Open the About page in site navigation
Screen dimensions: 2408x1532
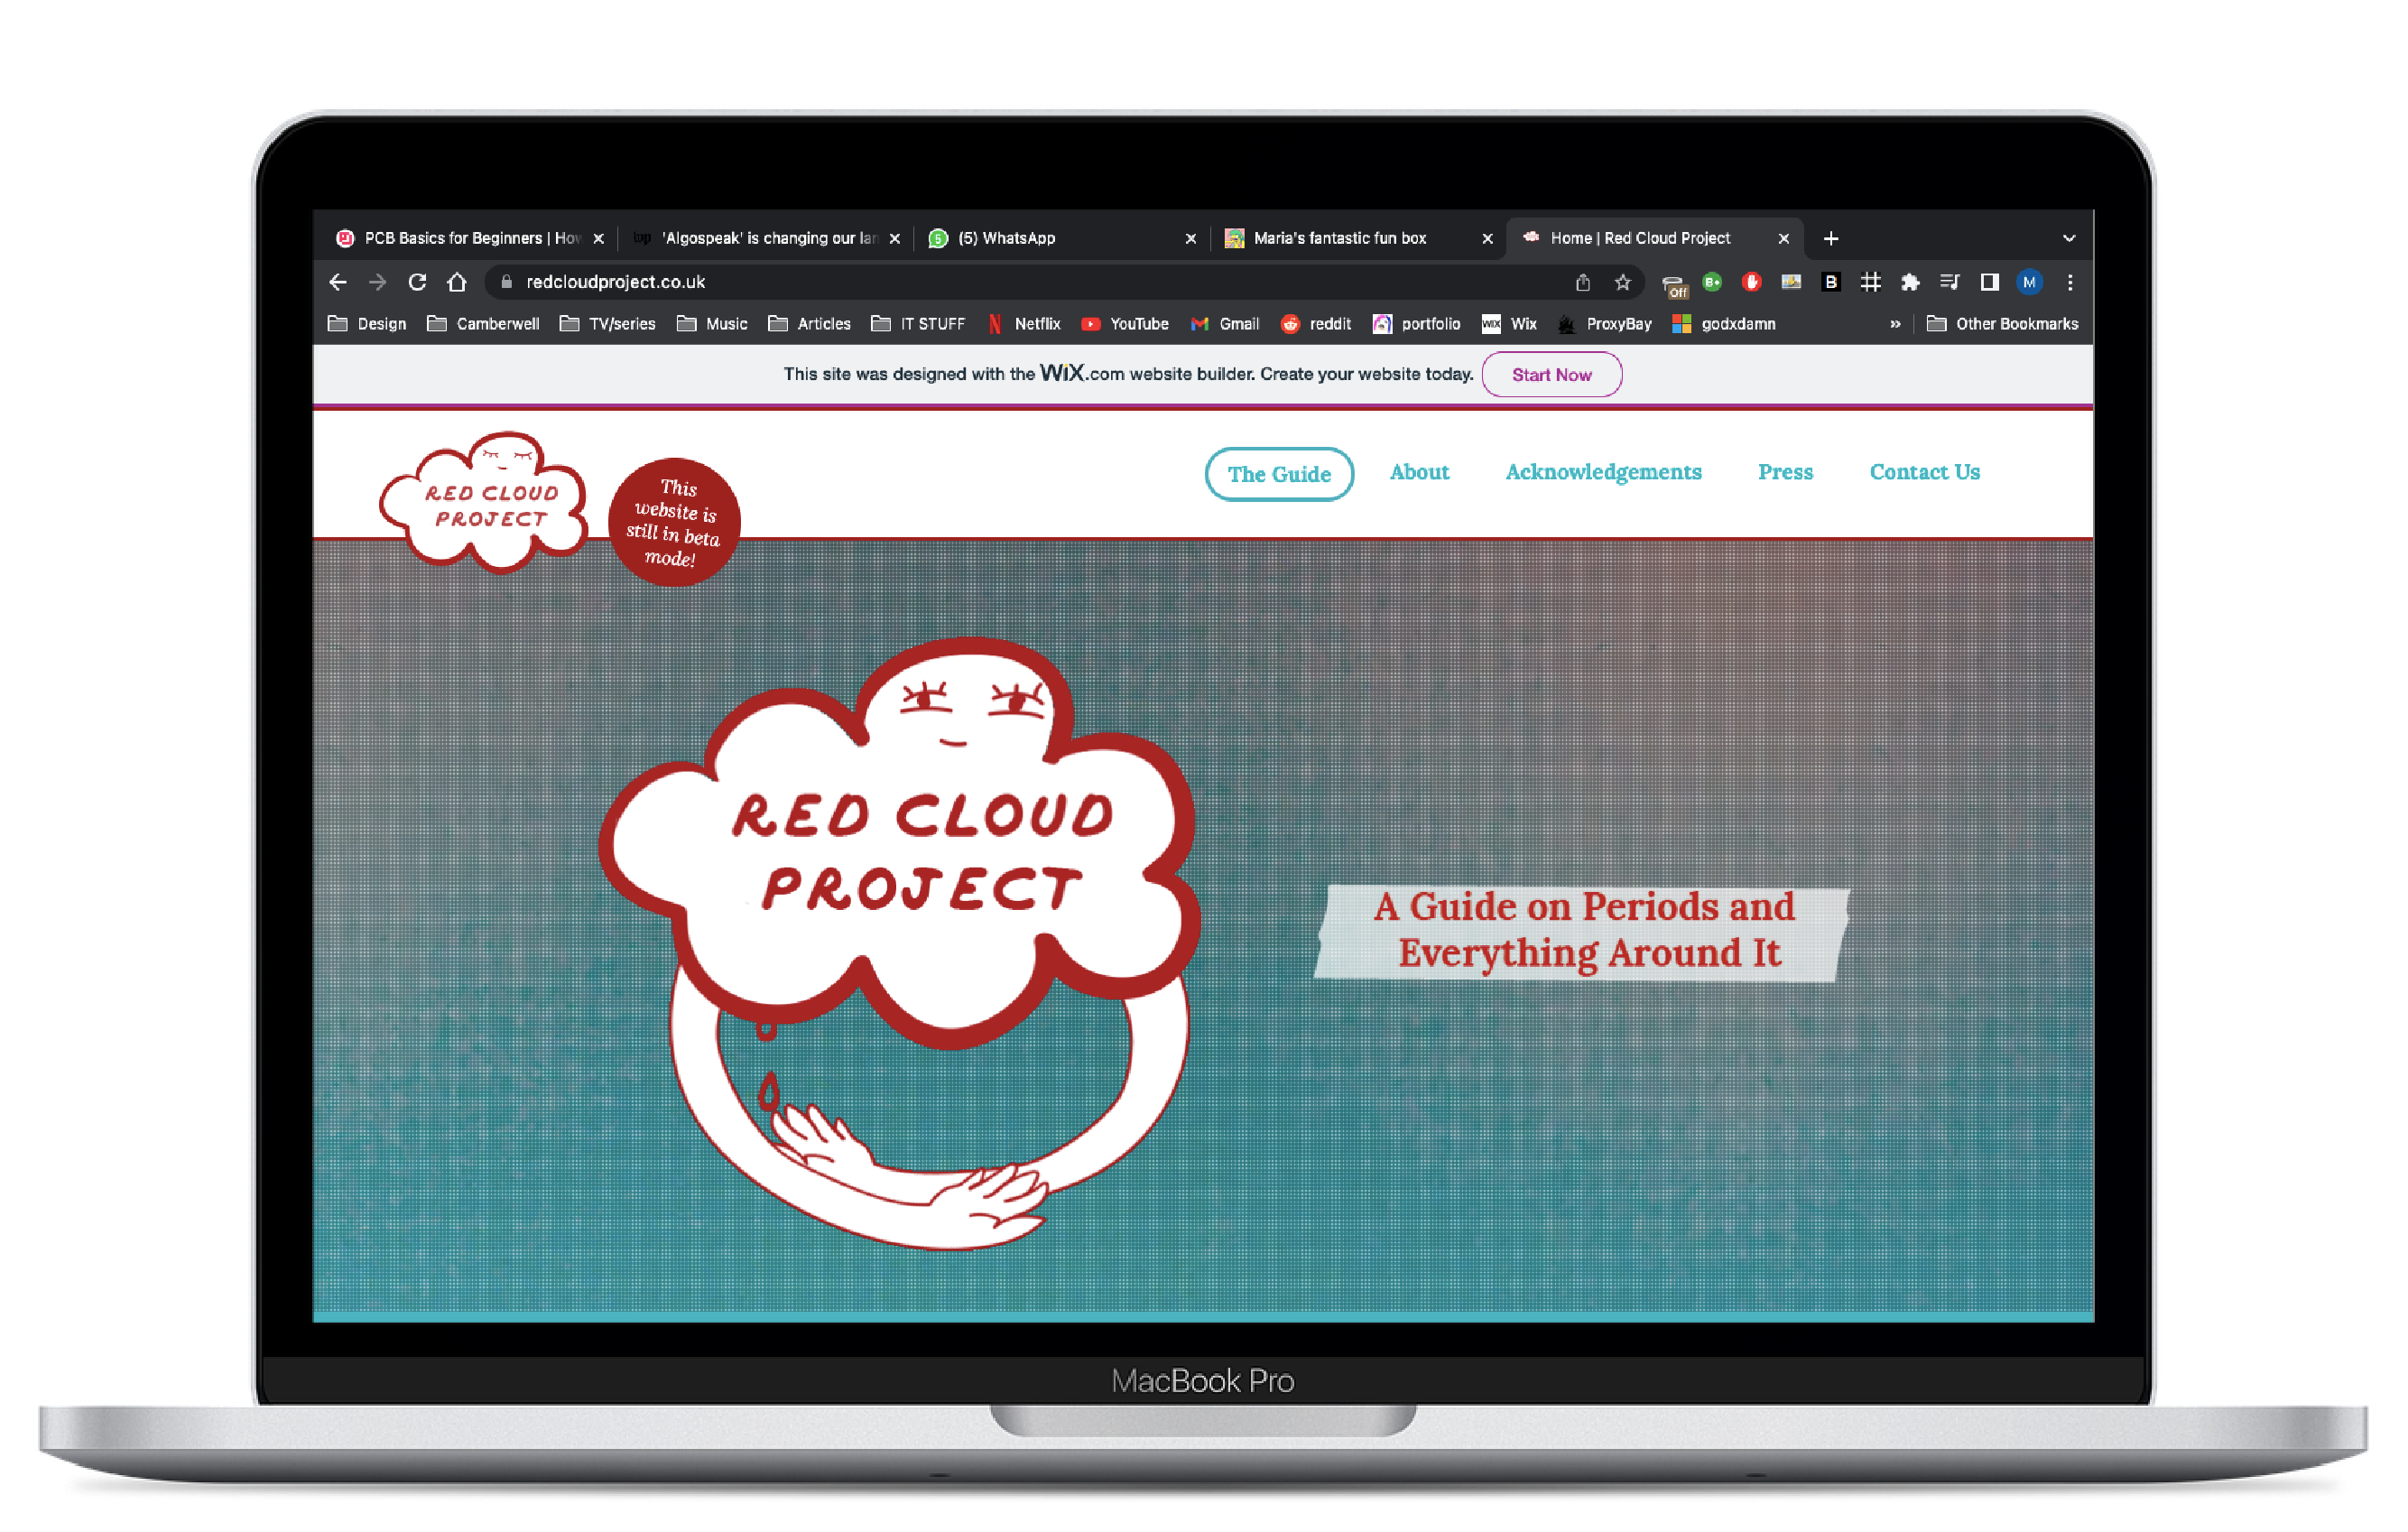1418,472
